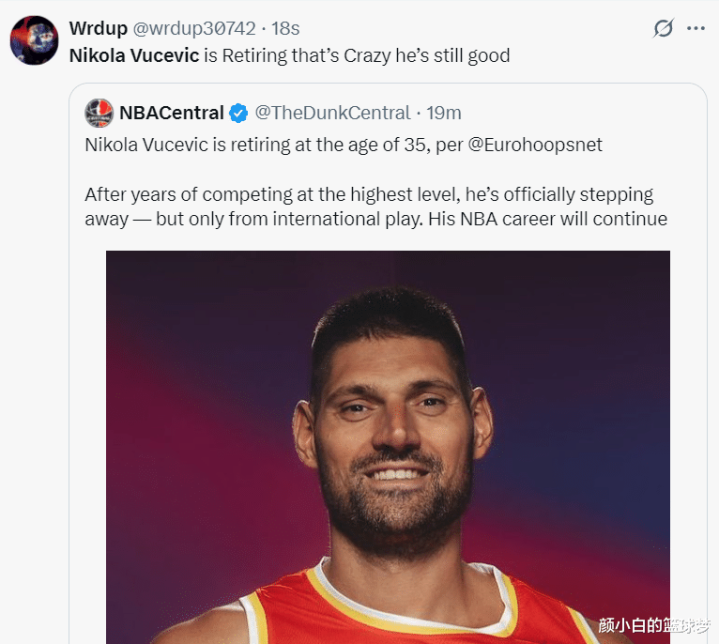Open the Wrdup display name link
The height and width of the screenshot is (644, 719).
96,28
